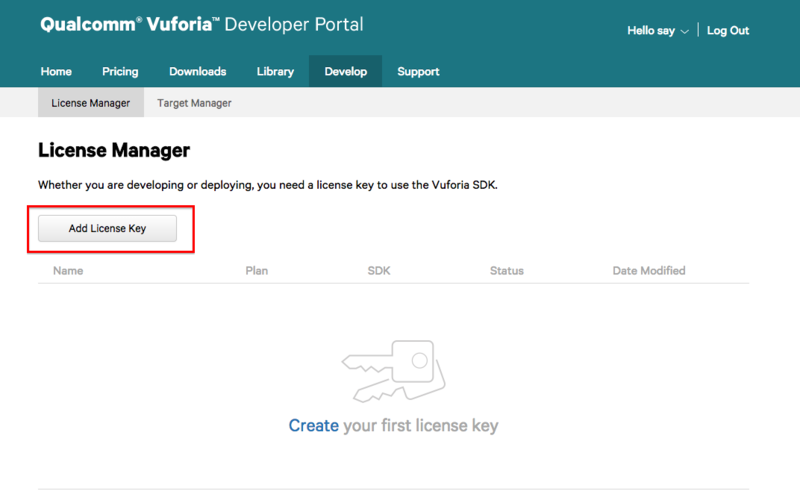Select the Develop menu item
800x491 pixels.
point(345,71)
